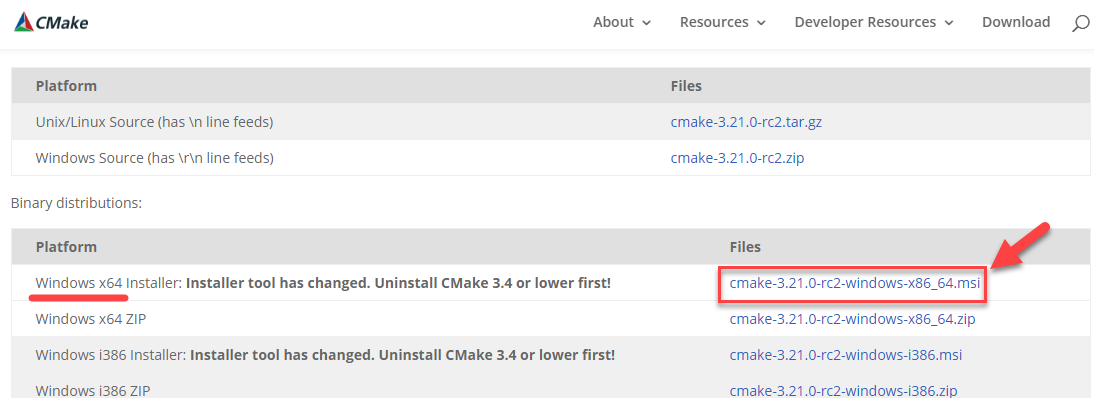
Task: Click the CMake wordmark text in header
Action: (x=62, y=22)
